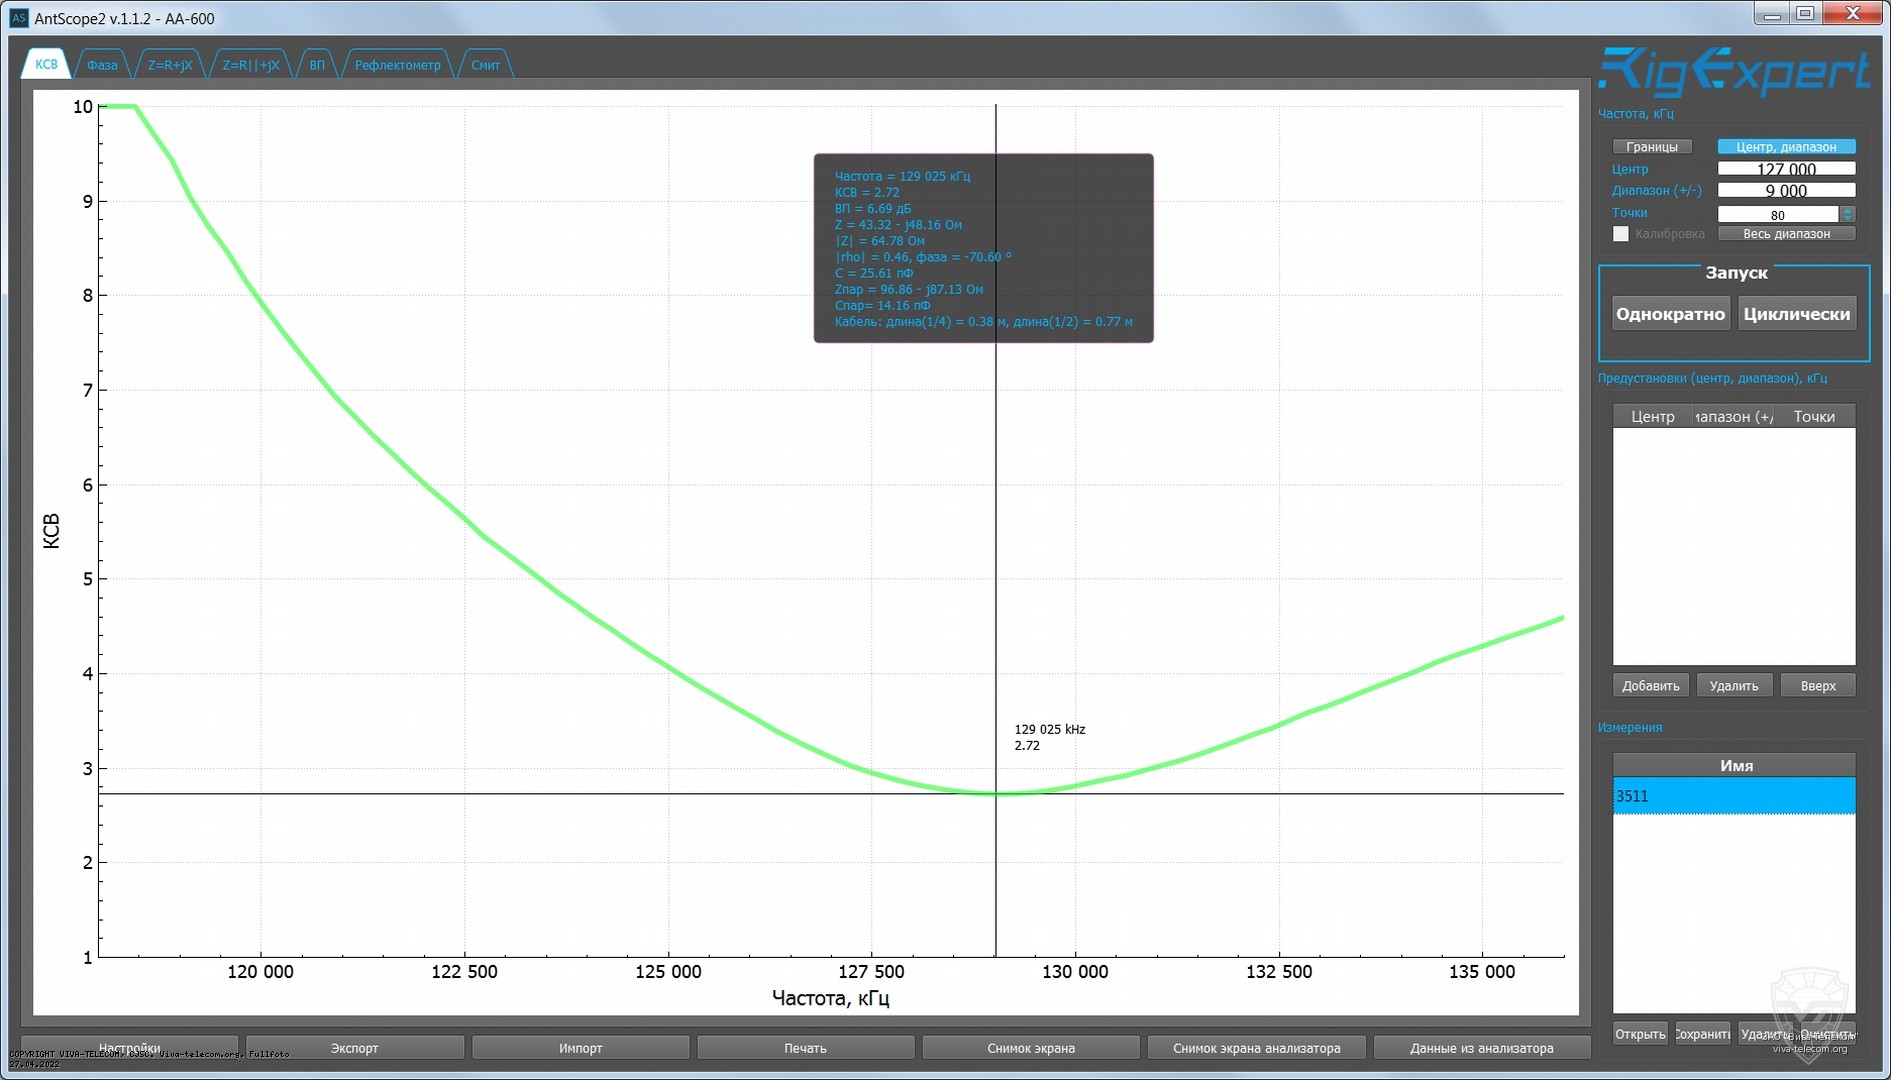
Task: Start a single scan with Однократно
Action: point(1670,314)
